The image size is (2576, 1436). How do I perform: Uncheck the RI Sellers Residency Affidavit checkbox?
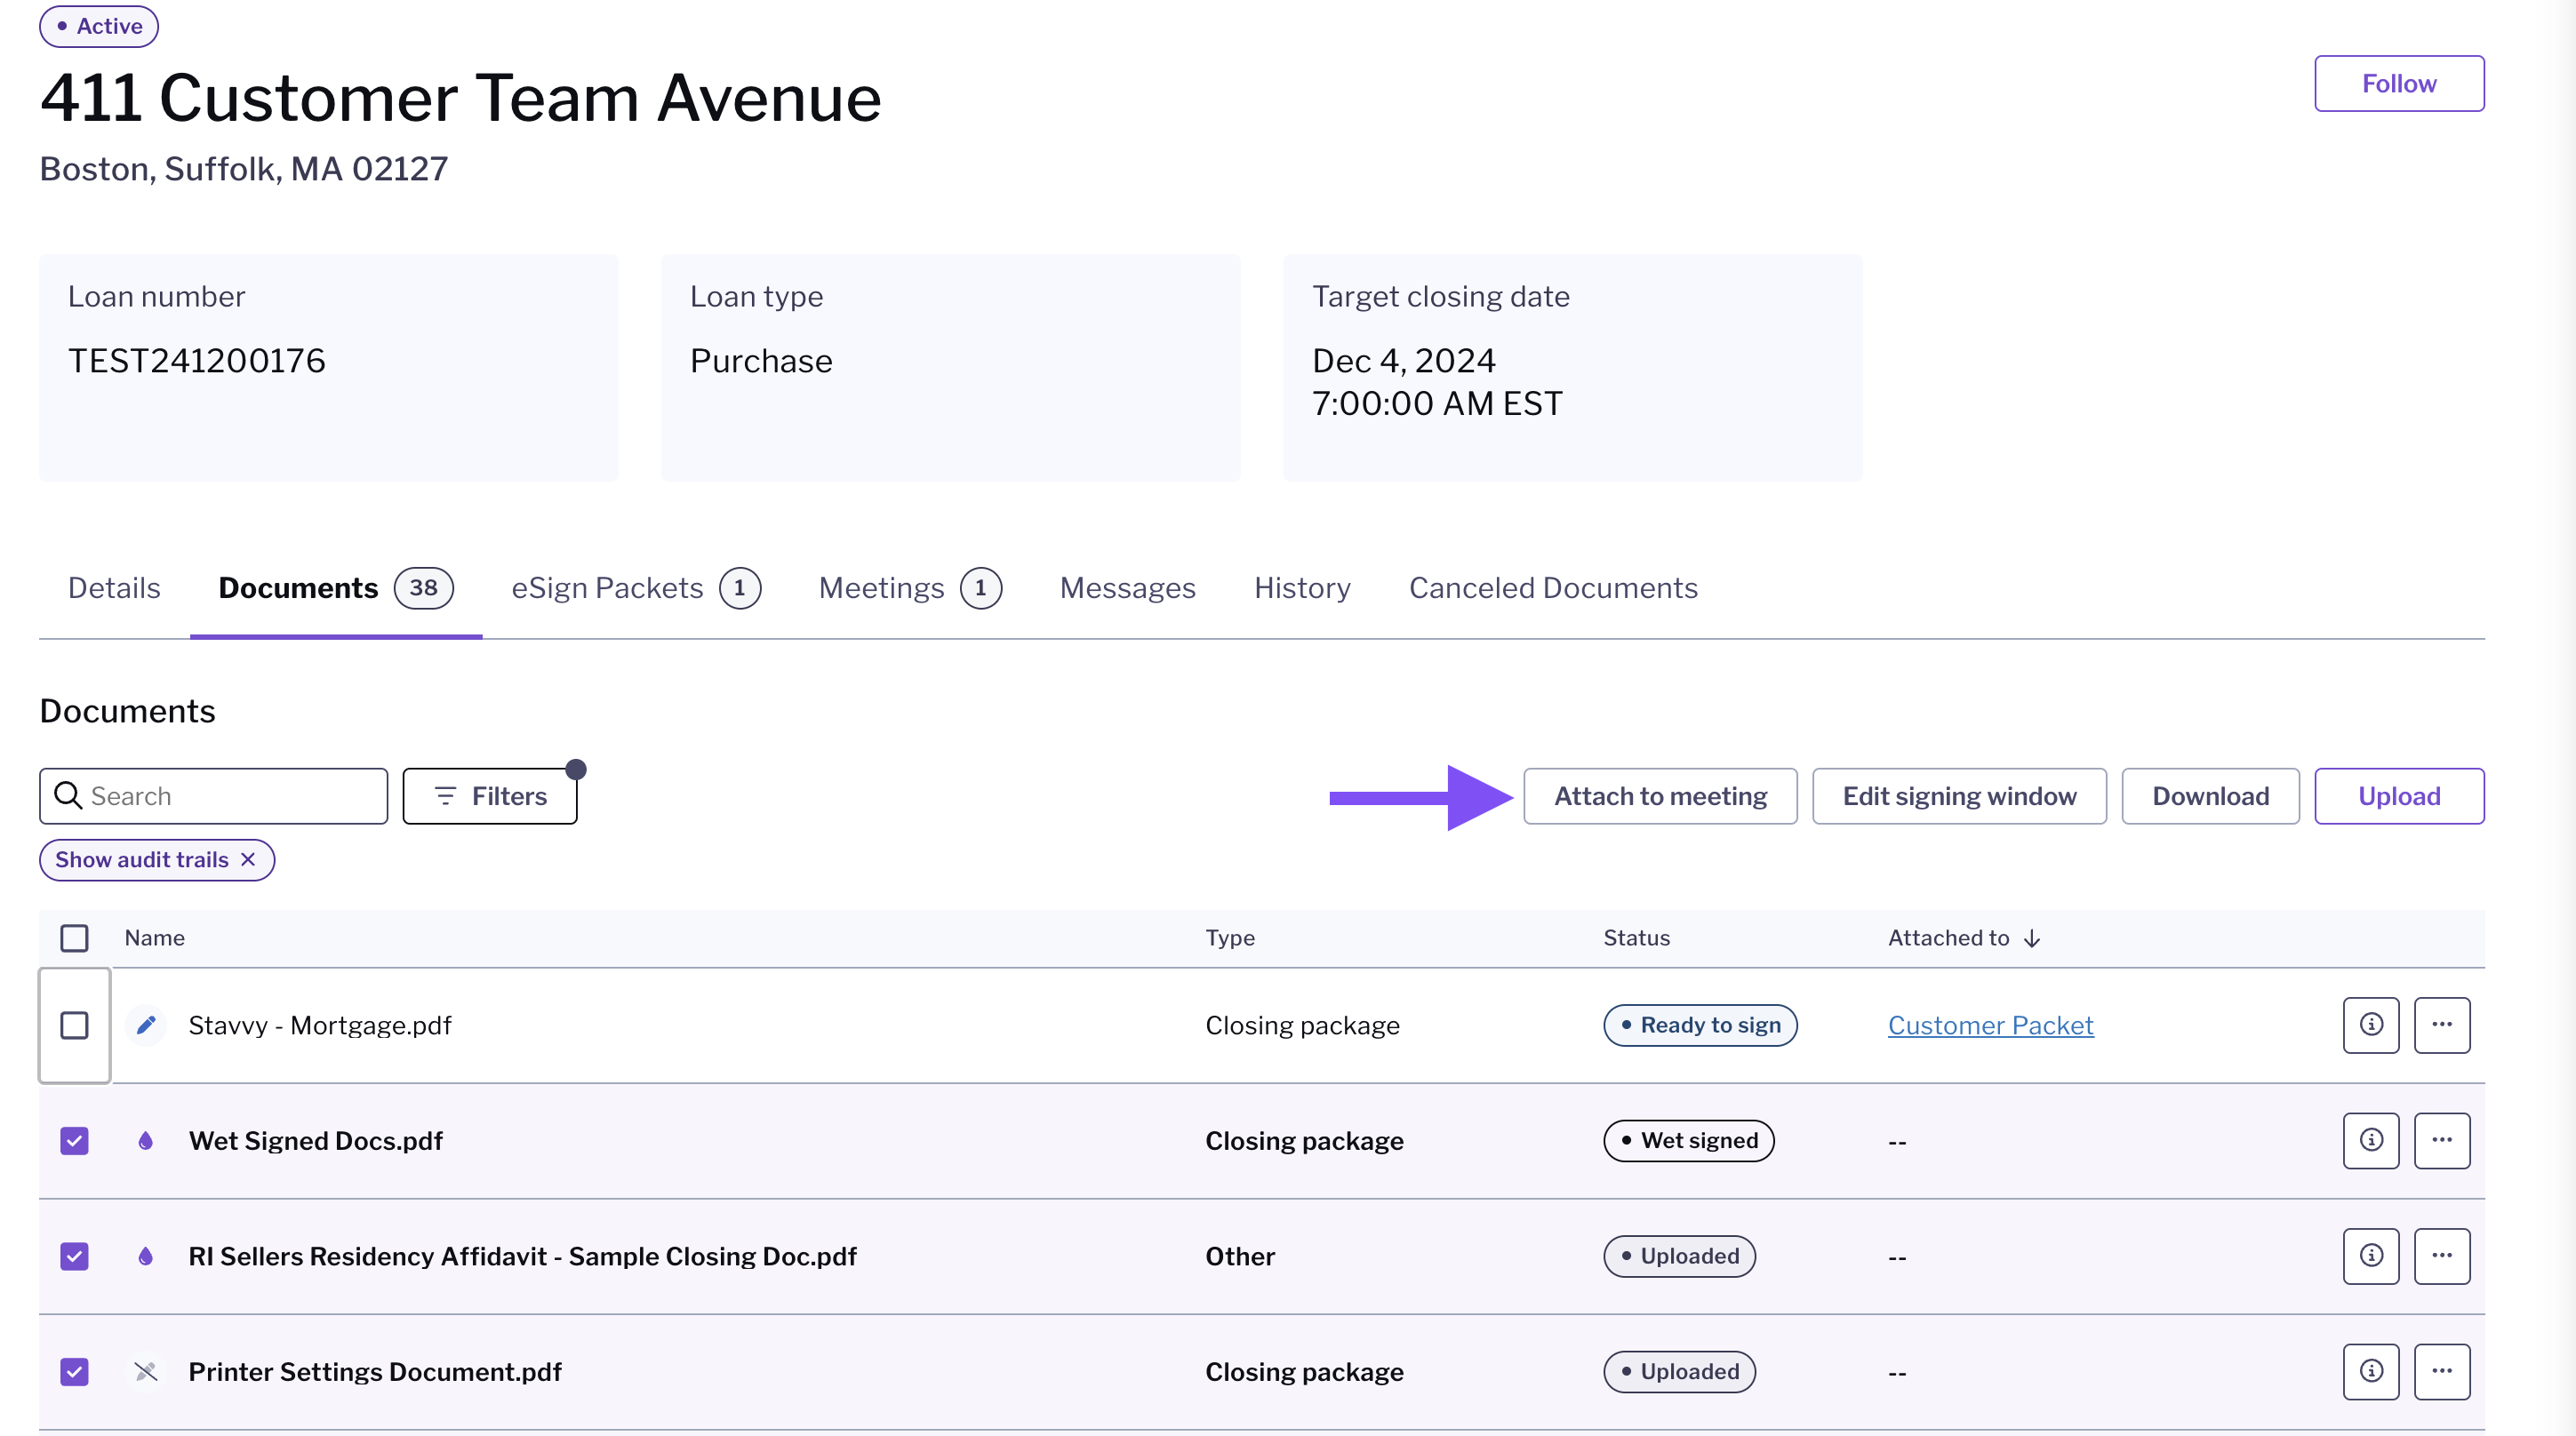[x=74, y=1256]
